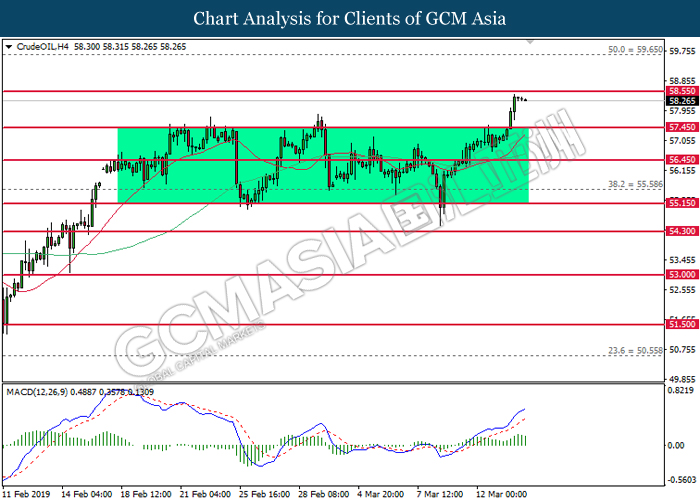Click the 28 Feb 08:00 time label
Image resolution: width=700 pixels, height=500 pixels.
coord(324,494)
